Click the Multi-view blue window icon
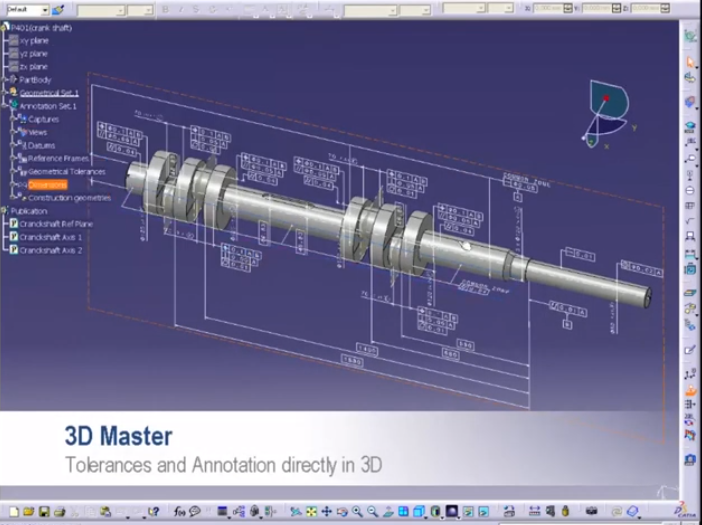This screenshot has height=525, width=702. tap(403, 511)
